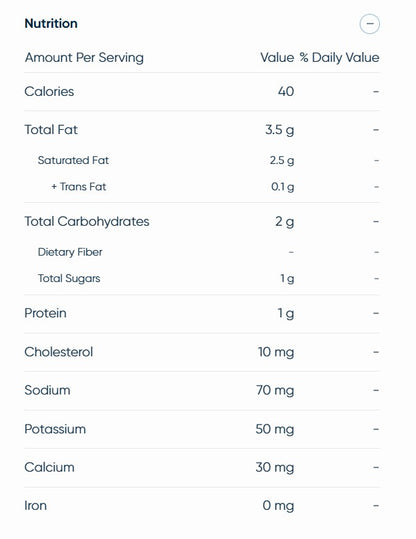
Task: Click the Saturated Fat sub-row
Action: [202, 160]
